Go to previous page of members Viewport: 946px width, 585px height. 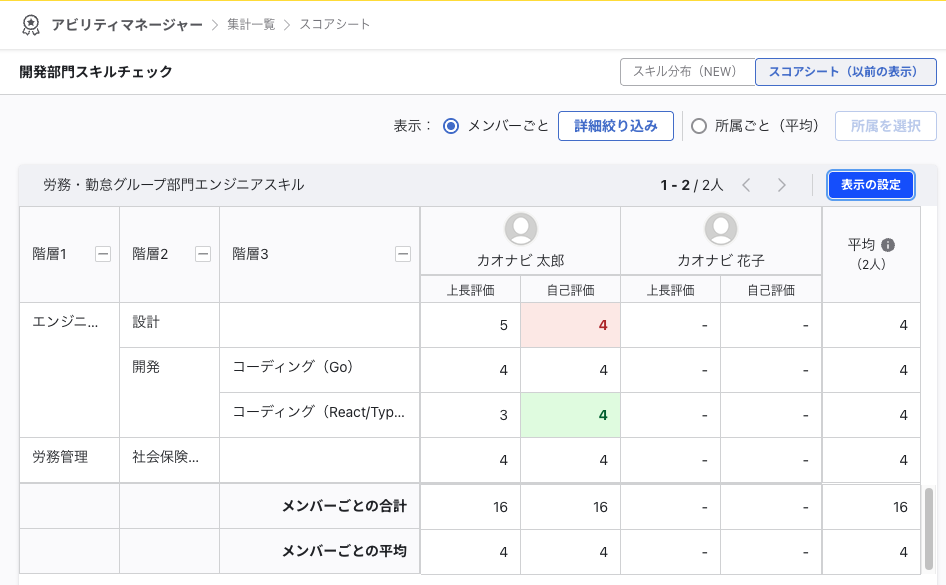click(x=746, y=185)
